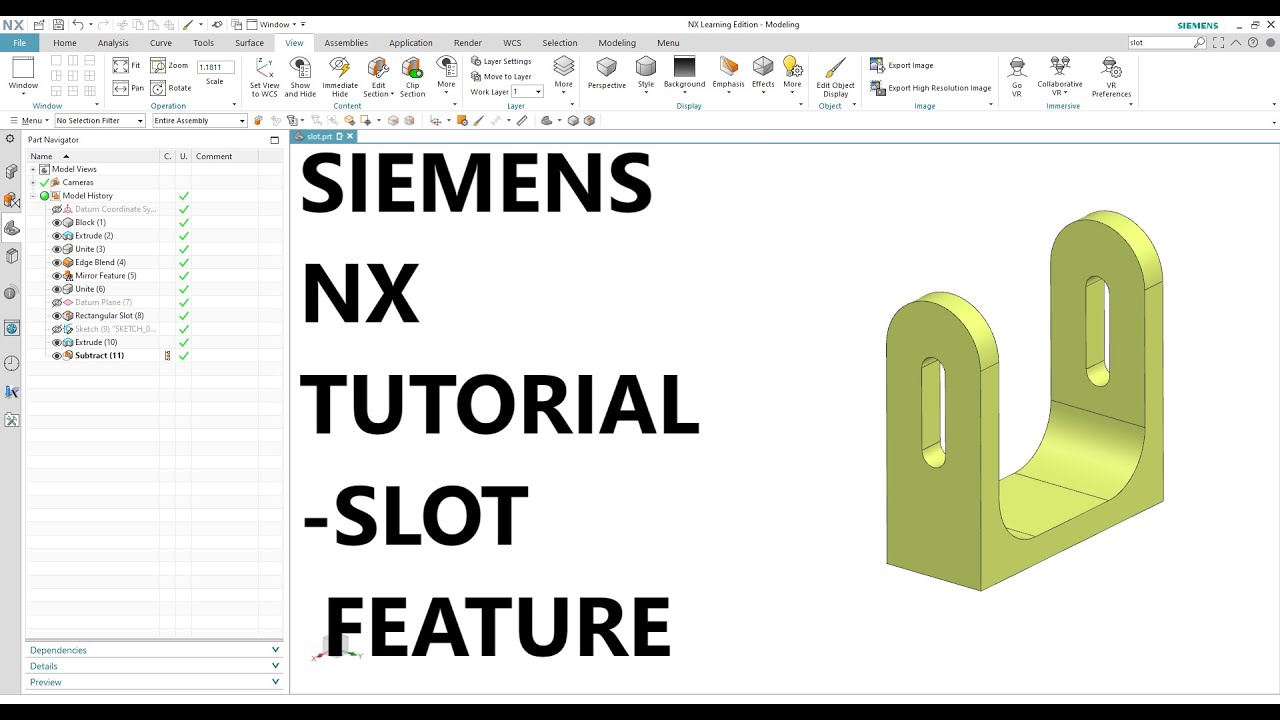
Task: Open Edit Object Display
Action: [836, 77]
